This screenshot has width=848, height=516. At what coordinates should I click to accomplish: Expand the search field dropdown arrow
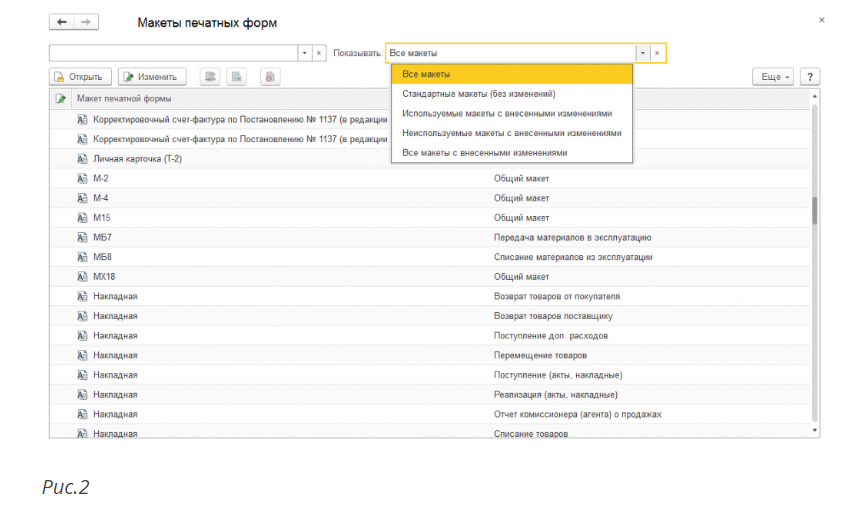click(305, 53)
